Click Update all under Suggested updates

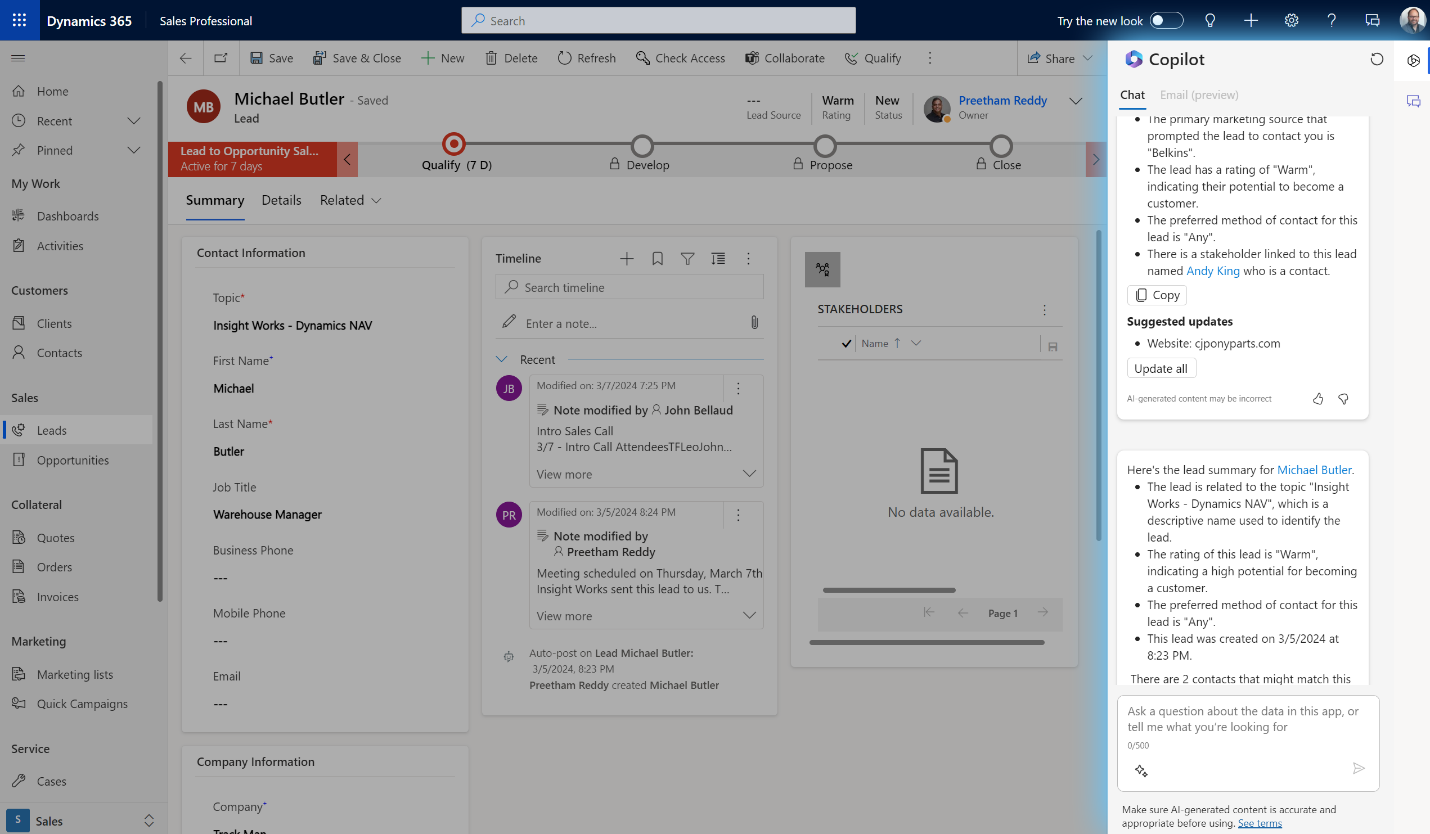pyautogui.click(x=1161, y=368)
